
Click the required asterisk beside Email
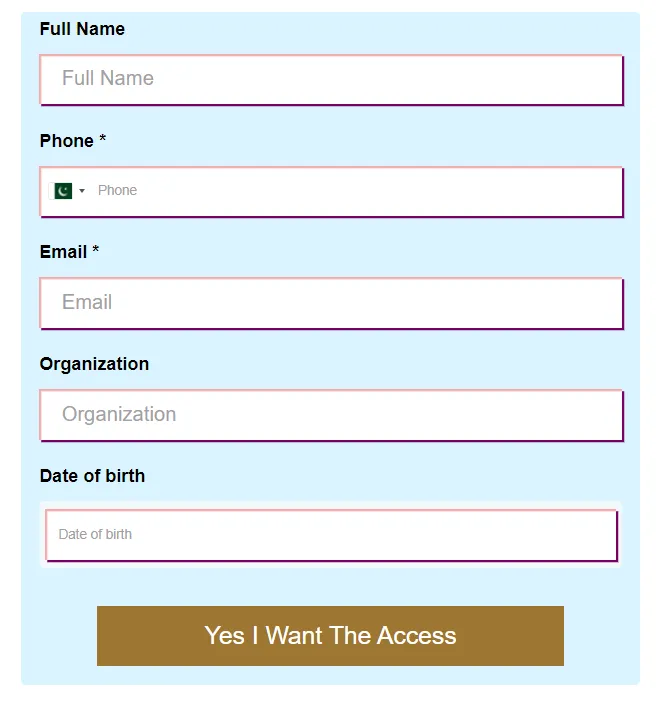(x=95, y=250)
